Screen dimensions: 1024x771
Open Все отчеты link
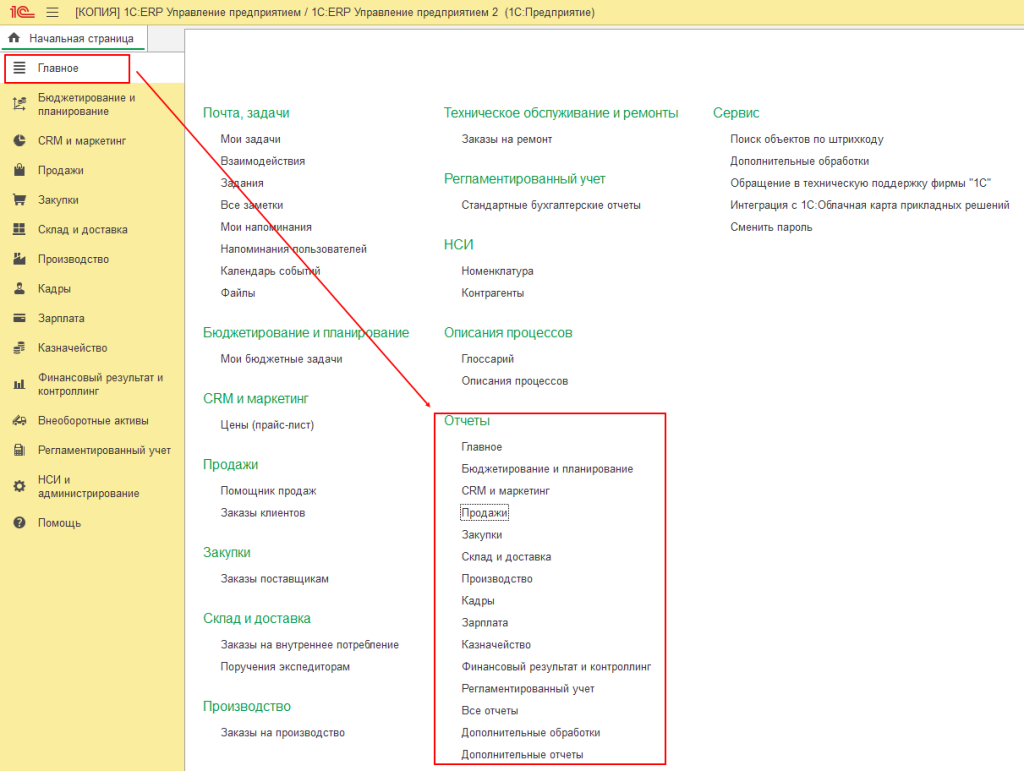490,711
